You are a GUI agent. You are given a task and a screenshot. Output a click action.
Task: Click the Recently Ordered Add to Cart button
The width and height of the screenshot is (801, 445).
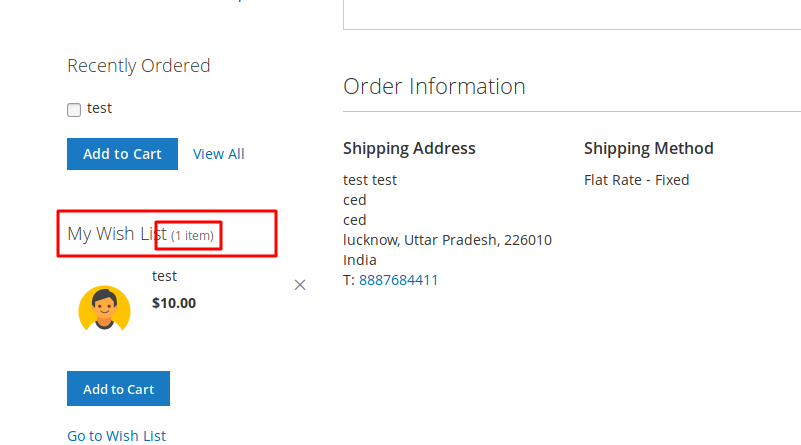tap(122, 154)
